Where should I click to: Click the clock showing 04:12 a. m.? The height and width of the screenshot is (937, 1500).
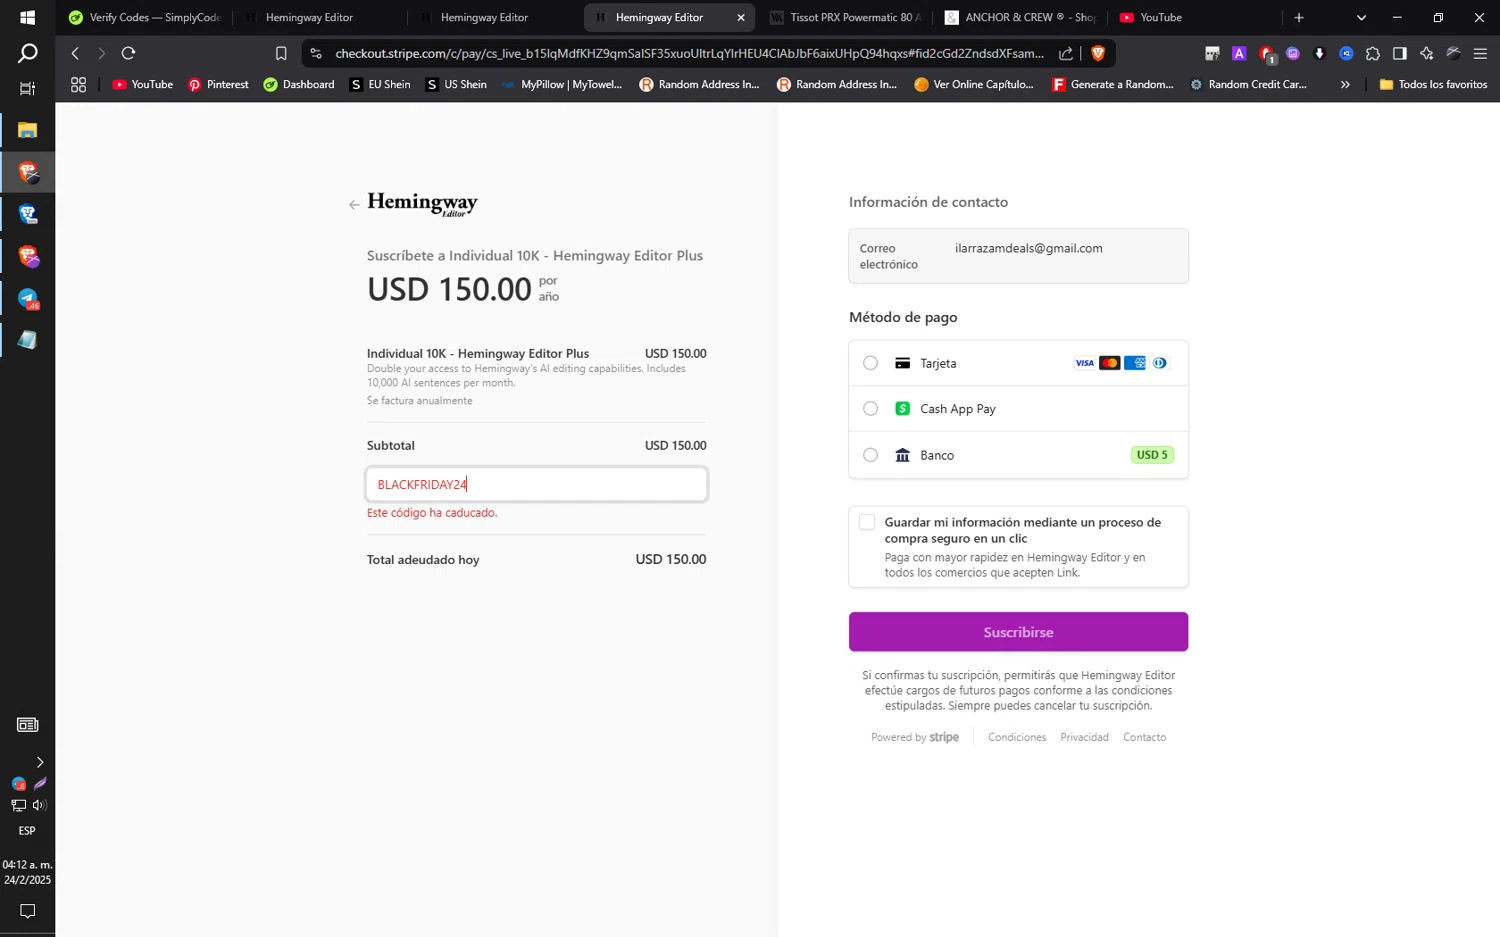[x=27, y=865]
